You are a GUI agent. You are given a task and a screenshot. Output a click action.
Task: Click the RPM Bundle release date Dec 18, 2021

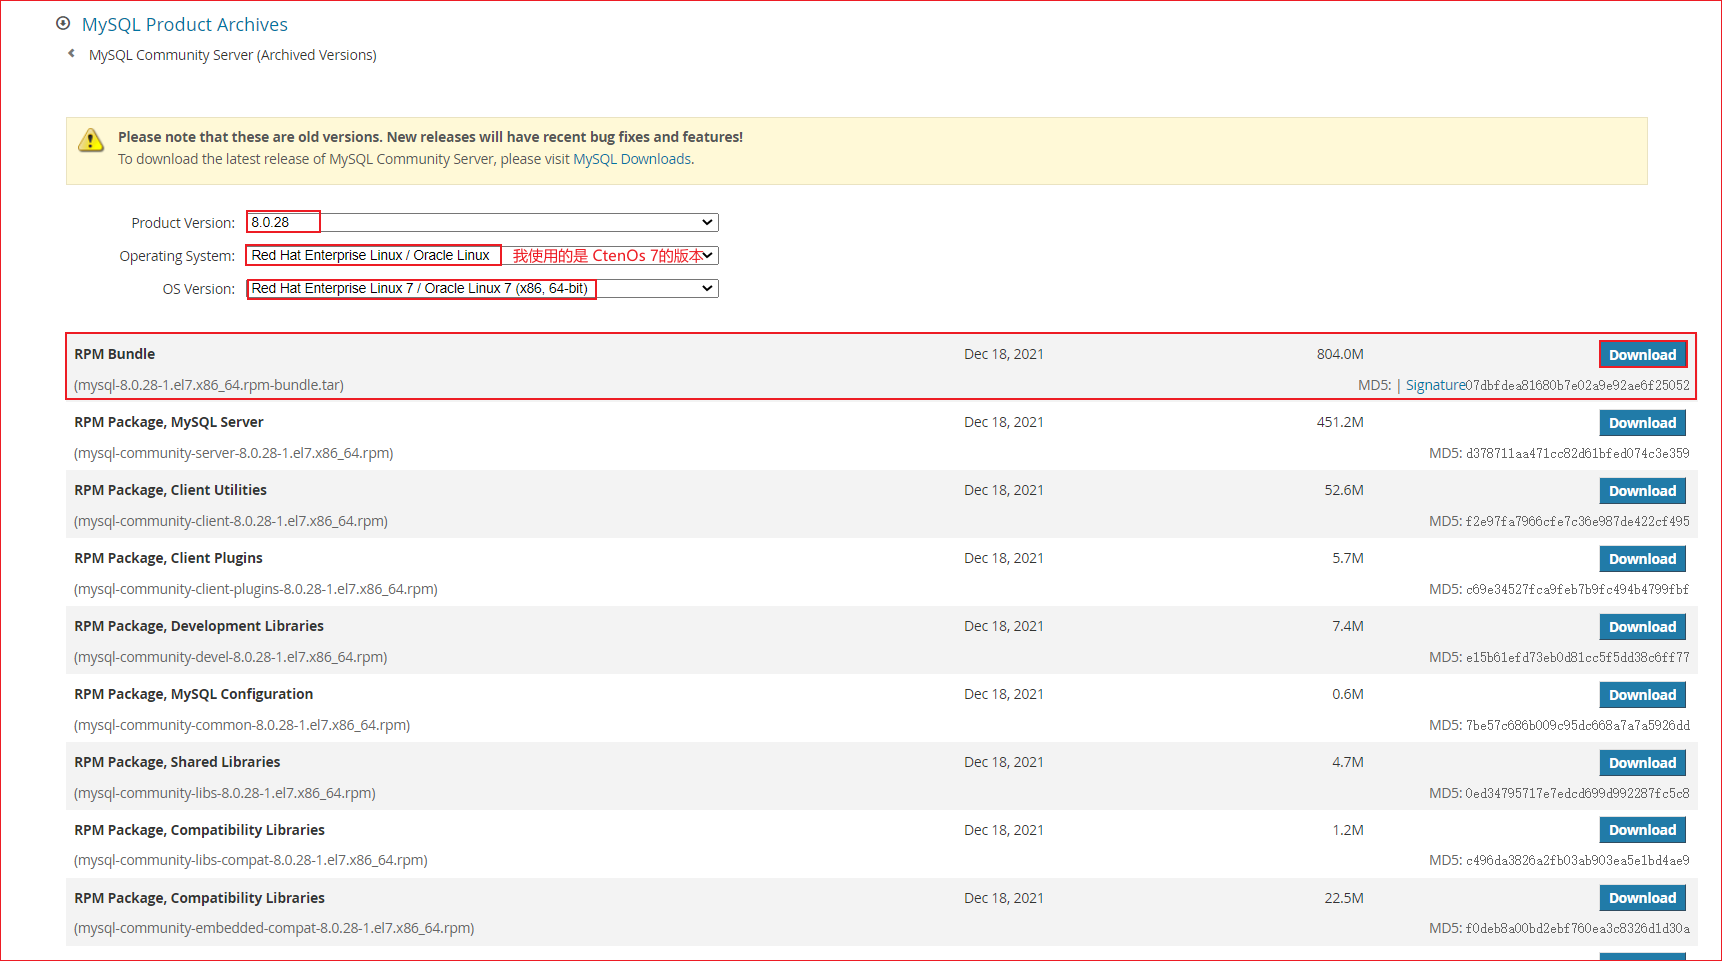click(x=1004, y=354)
